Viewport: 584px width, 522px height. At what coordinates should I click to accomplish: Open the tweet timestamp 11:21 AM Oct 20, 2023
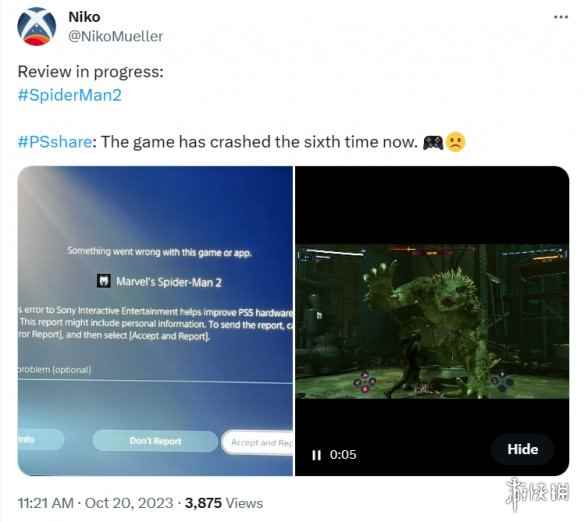(x=95, y=503)
